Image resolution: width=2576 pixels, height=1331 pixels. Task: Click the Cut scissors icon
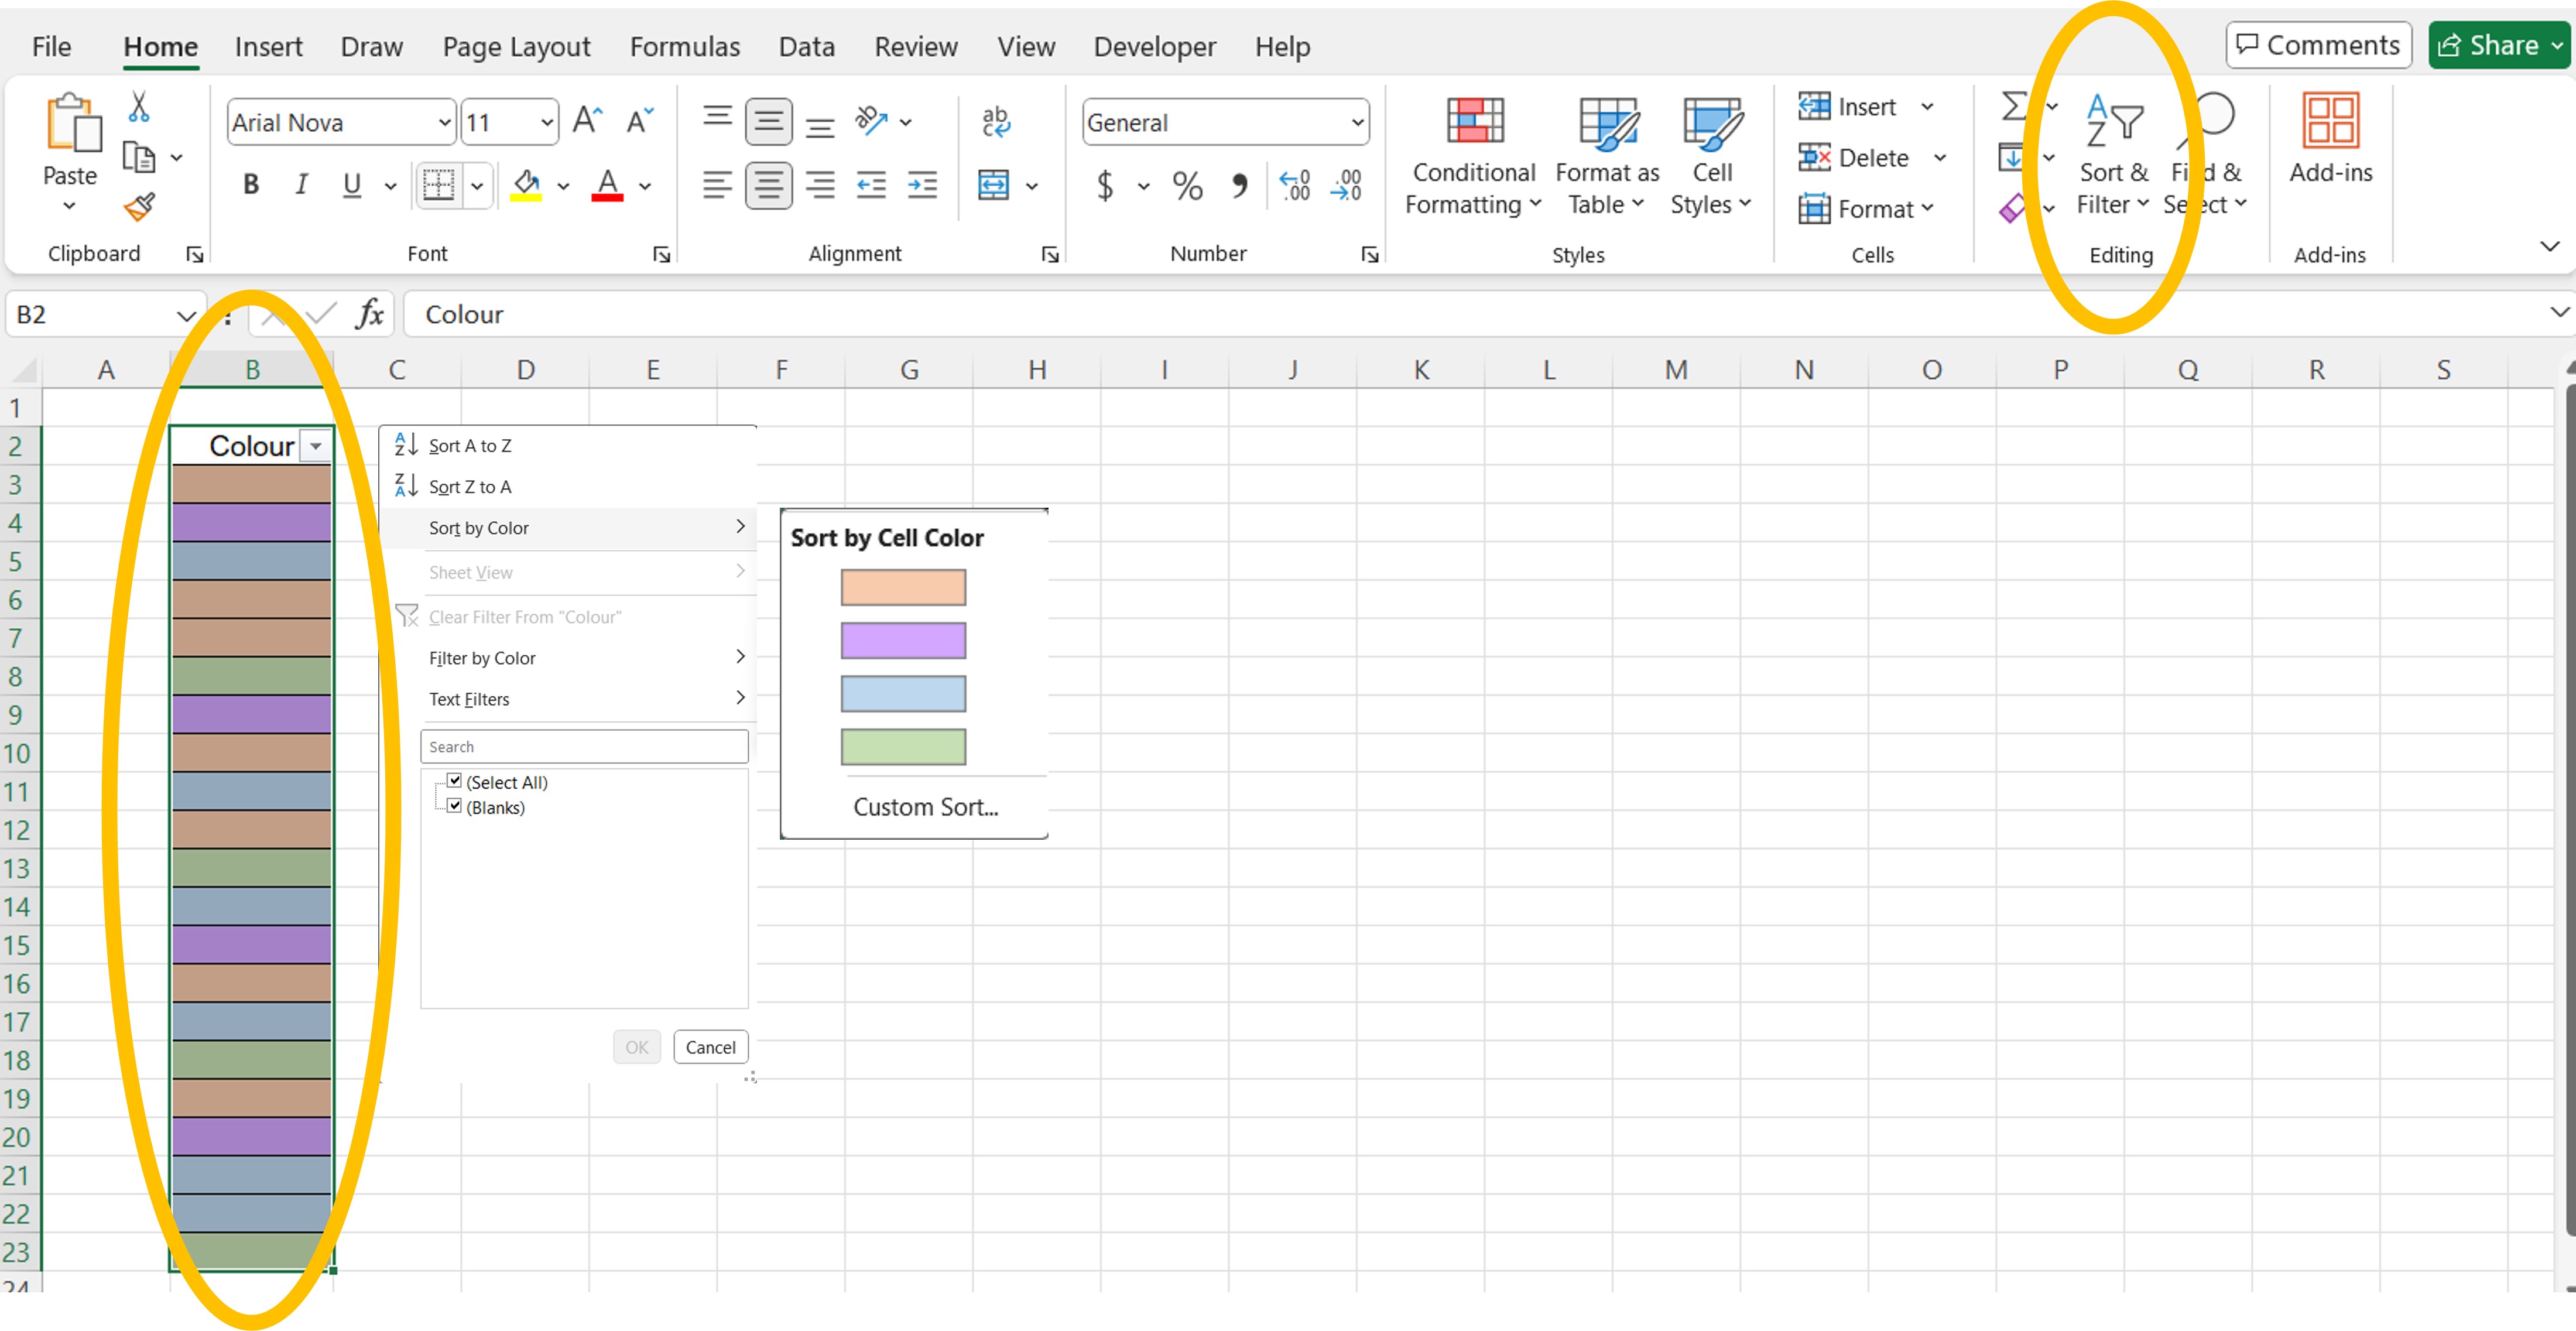[139, 107]
